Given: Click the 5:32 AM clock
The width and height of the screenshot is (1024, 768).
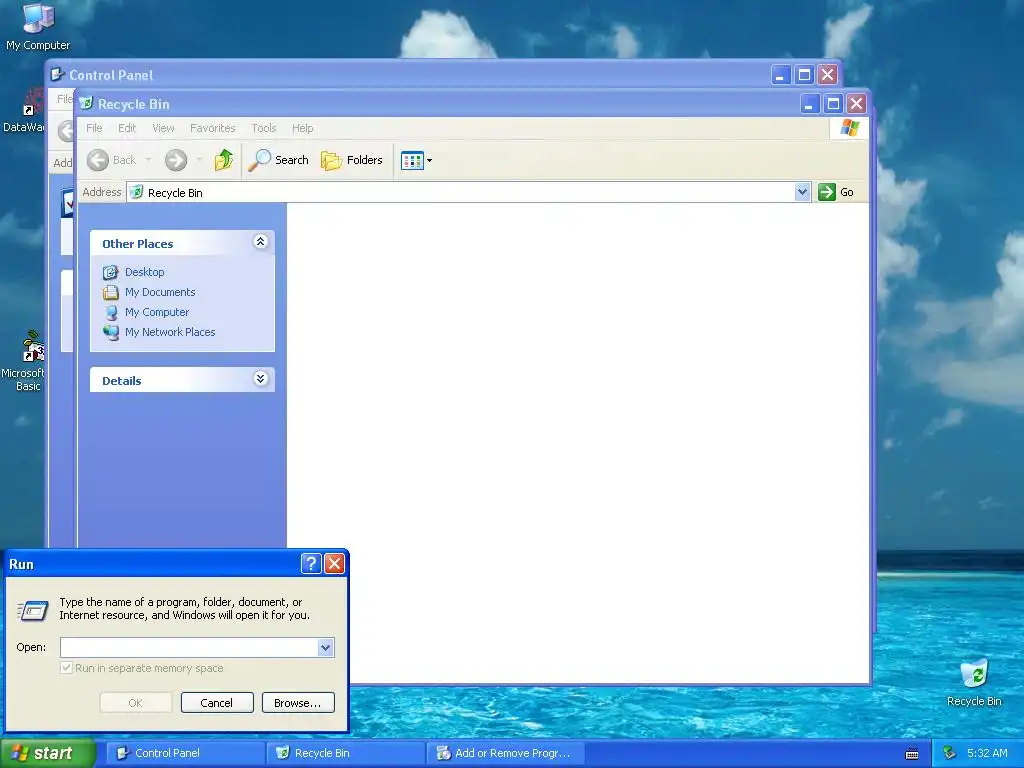Looking at the screenshot, I should (x=987, y=753).
